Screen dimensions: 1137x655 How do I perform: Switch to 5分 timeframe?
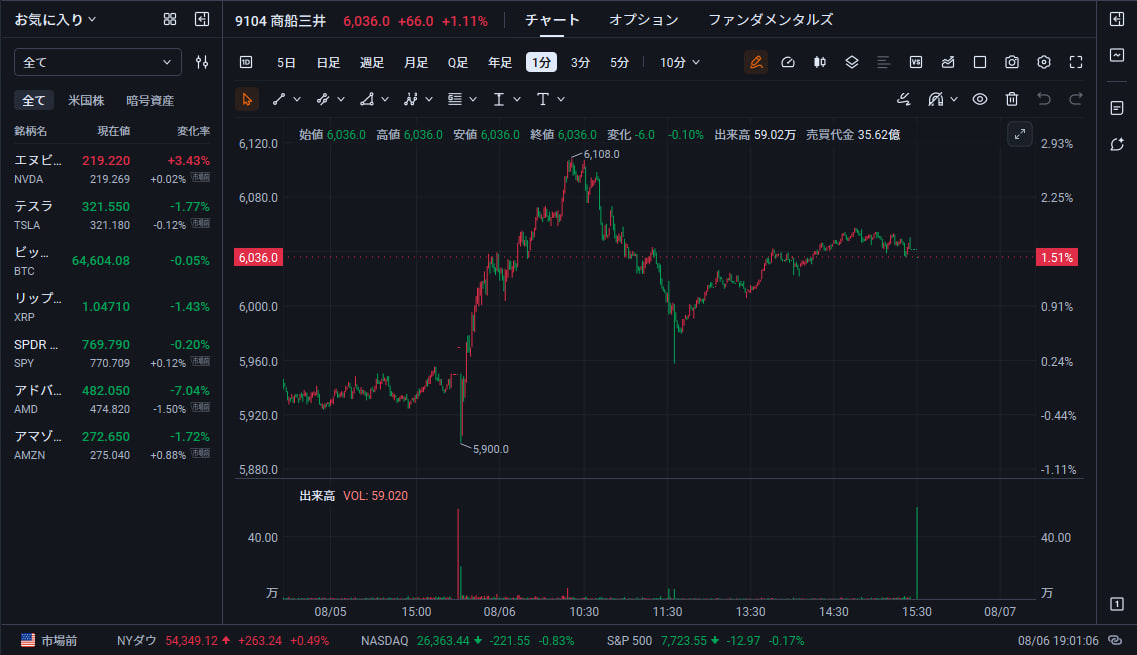619,62
